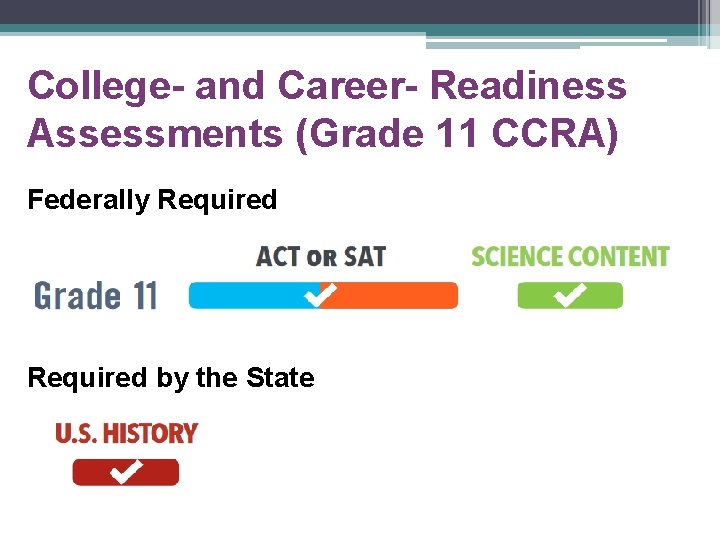Click the Grade 11 graphic label
The height and width of the screenshot is (540, 720).
point(96,296)
